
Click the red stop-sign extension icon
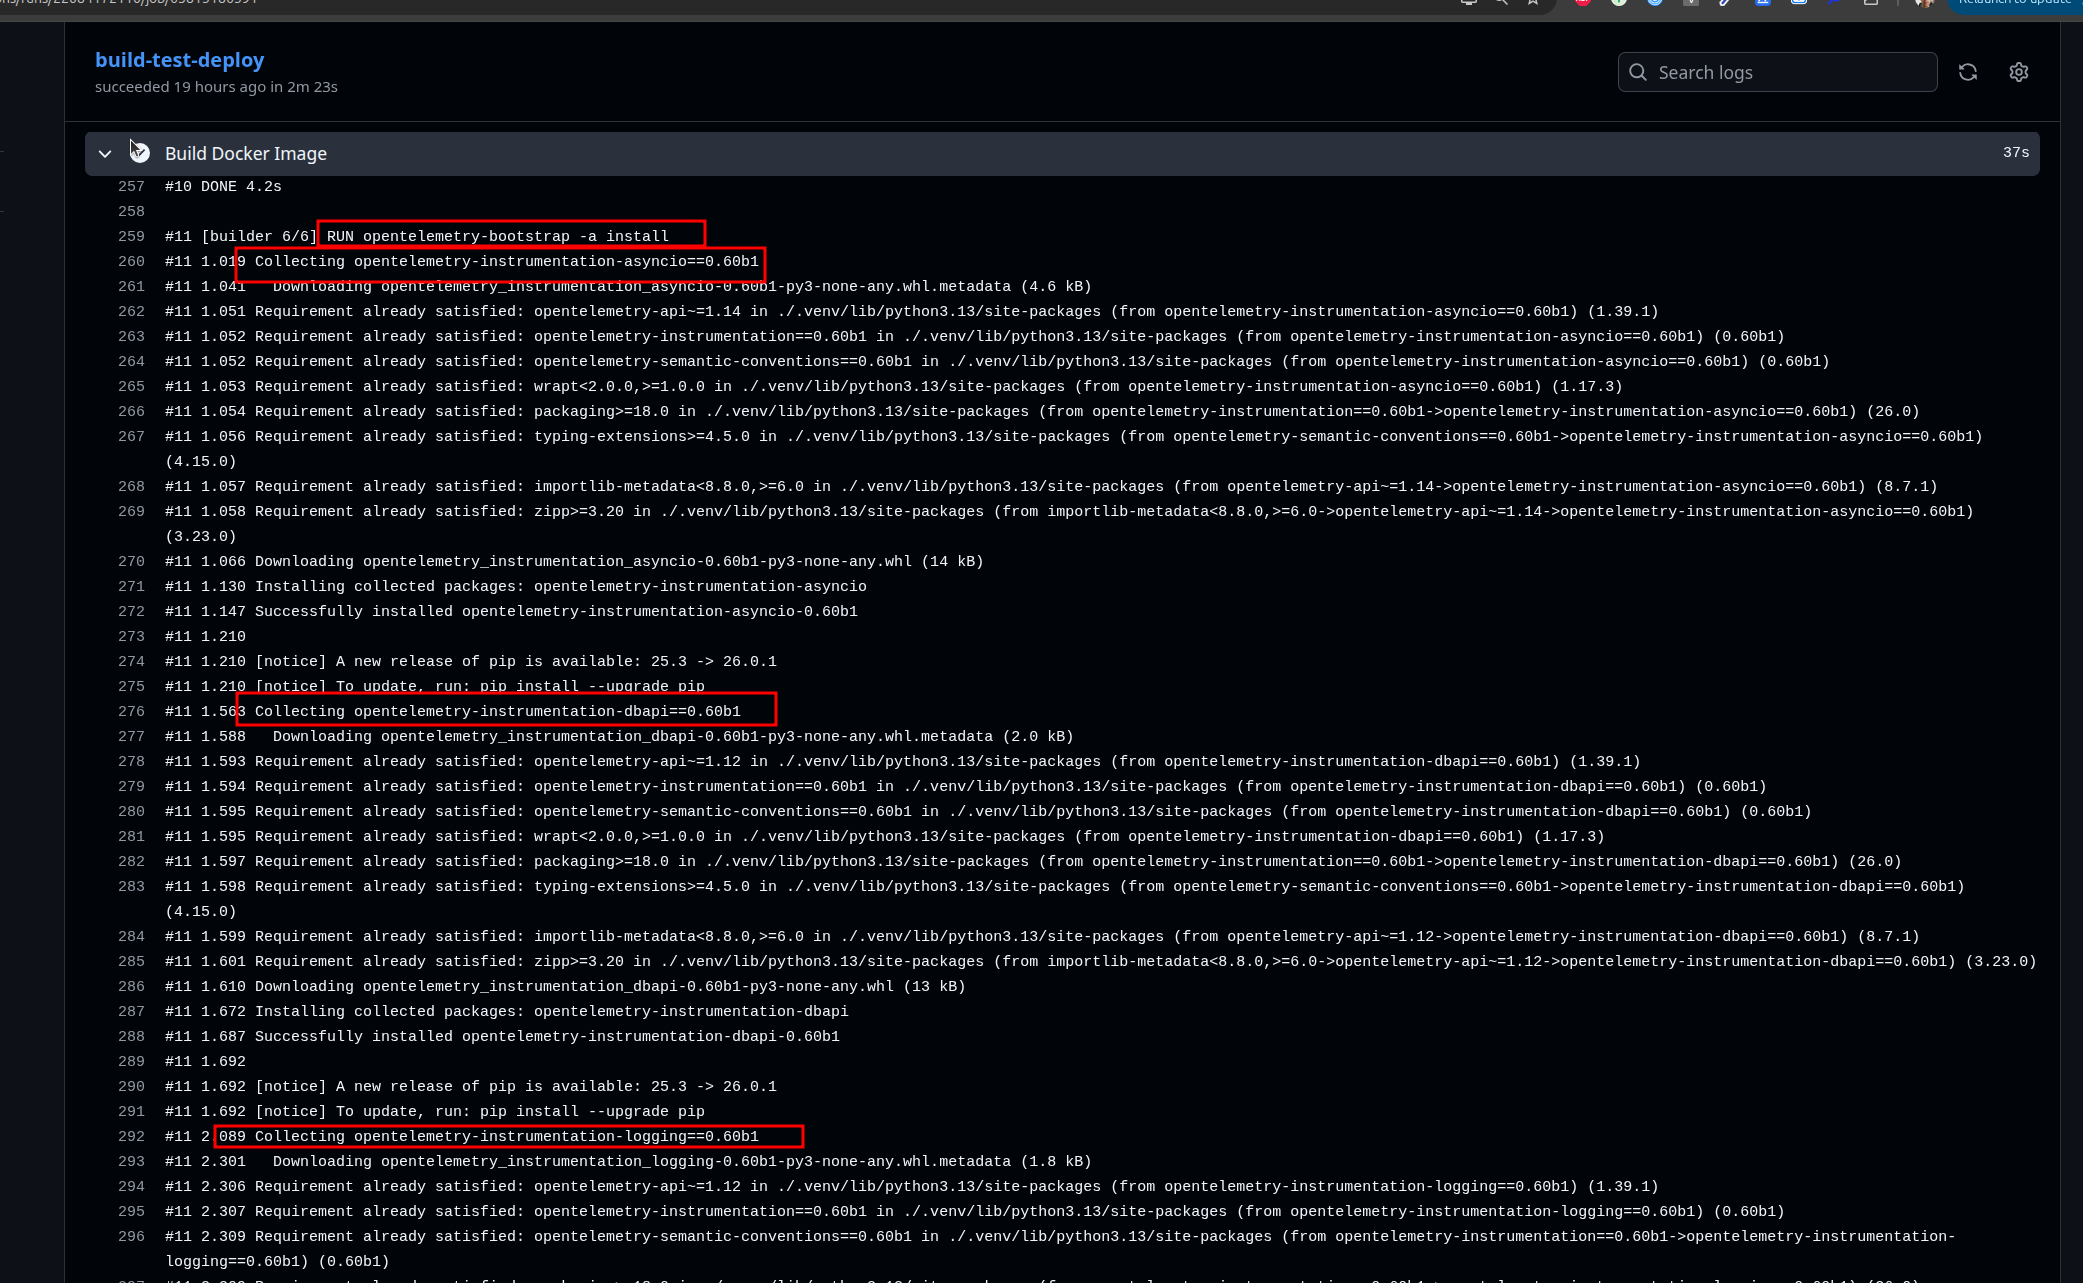click(x=1583, y=4)
